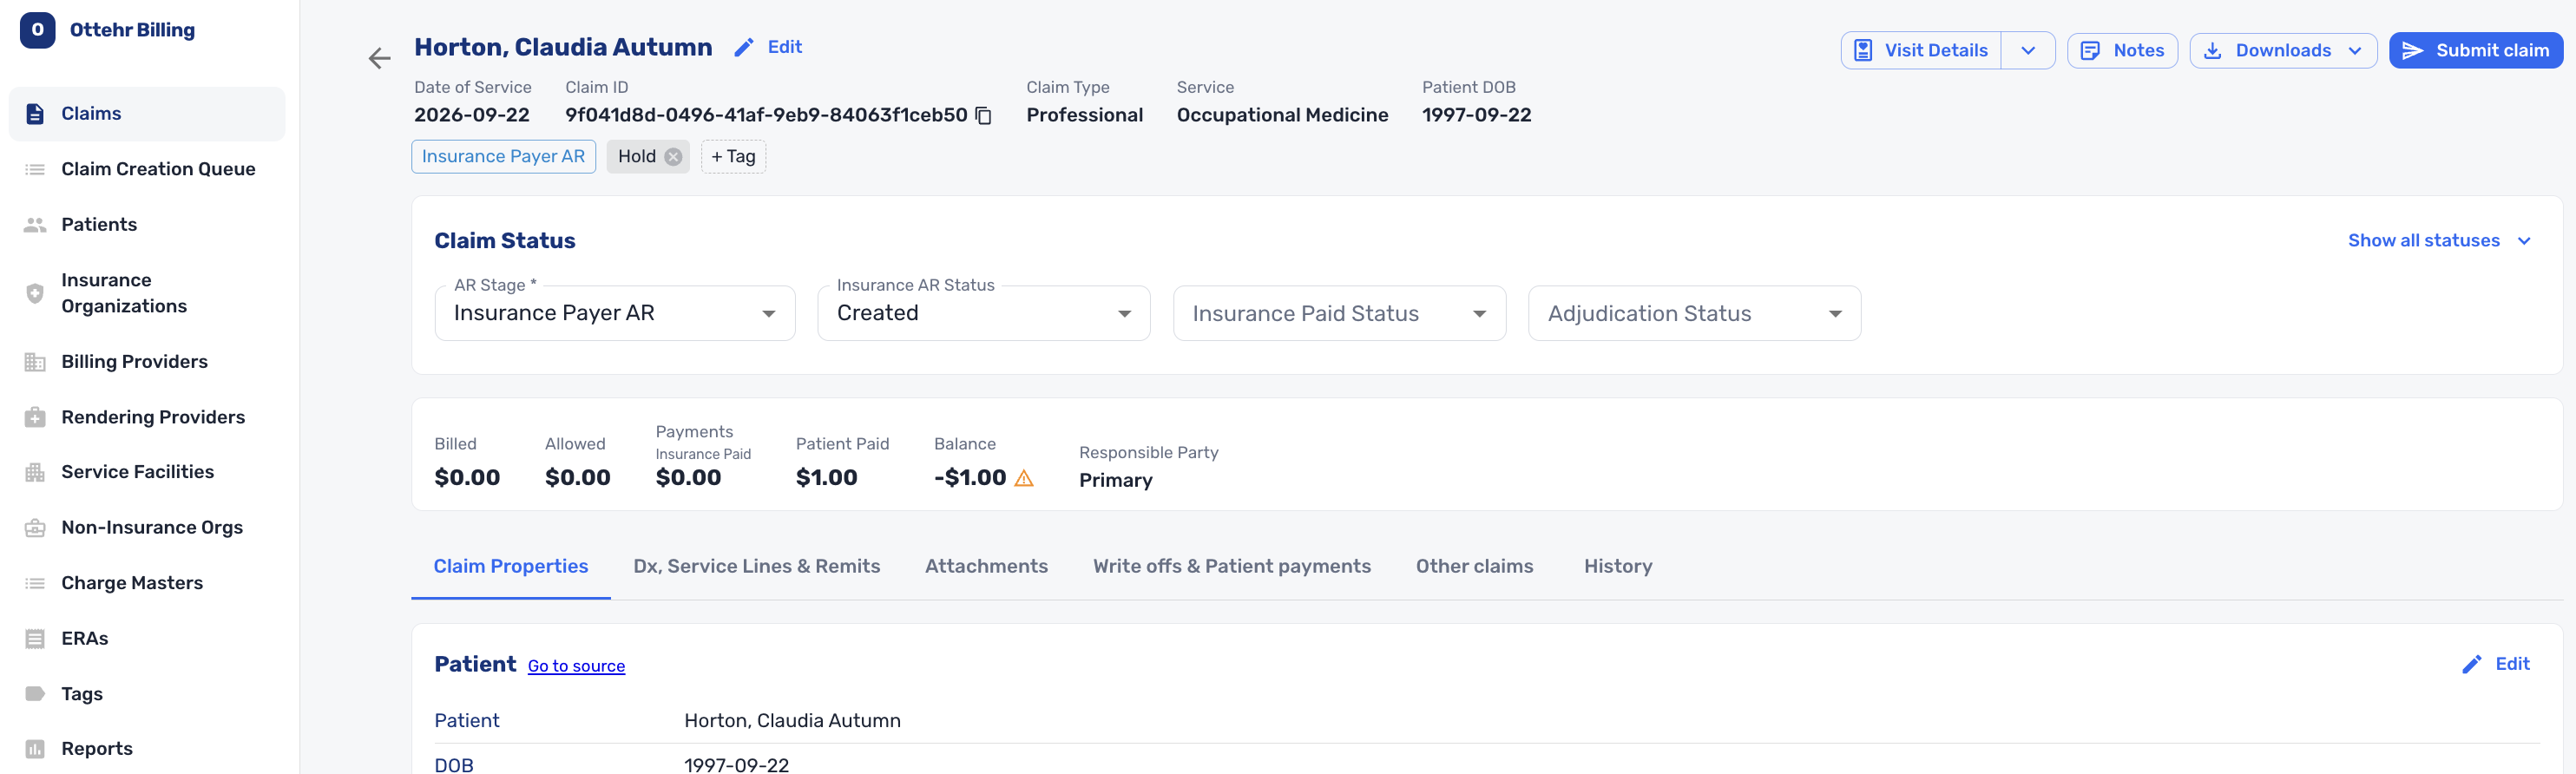Open the Adjudication Status dropdown

[x=1694, y=314]
